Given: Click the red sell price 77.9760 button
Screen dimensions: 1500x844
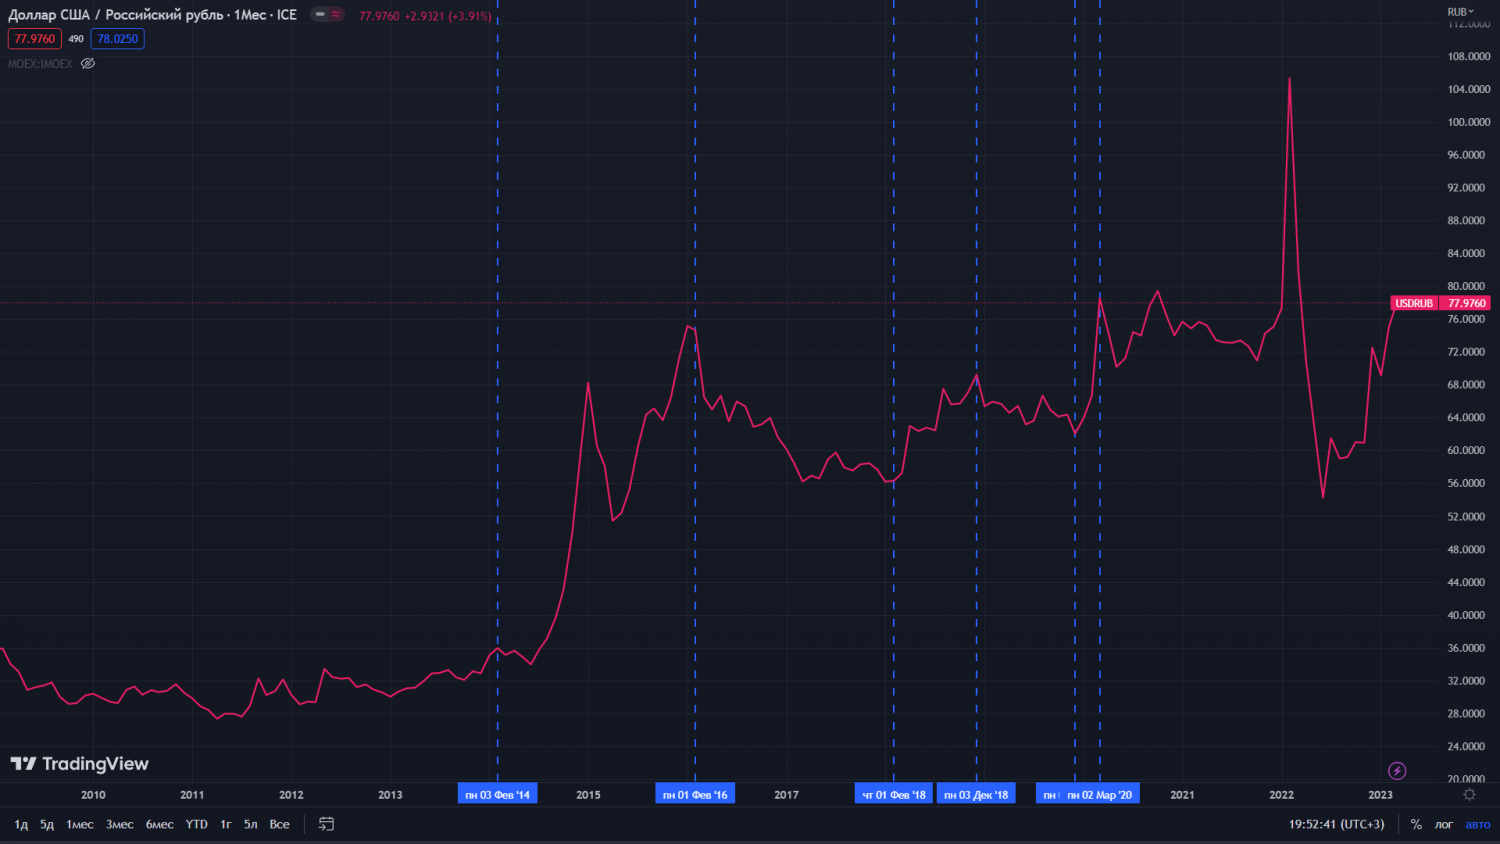Looking at the screenshot, I should pos(35,39).
